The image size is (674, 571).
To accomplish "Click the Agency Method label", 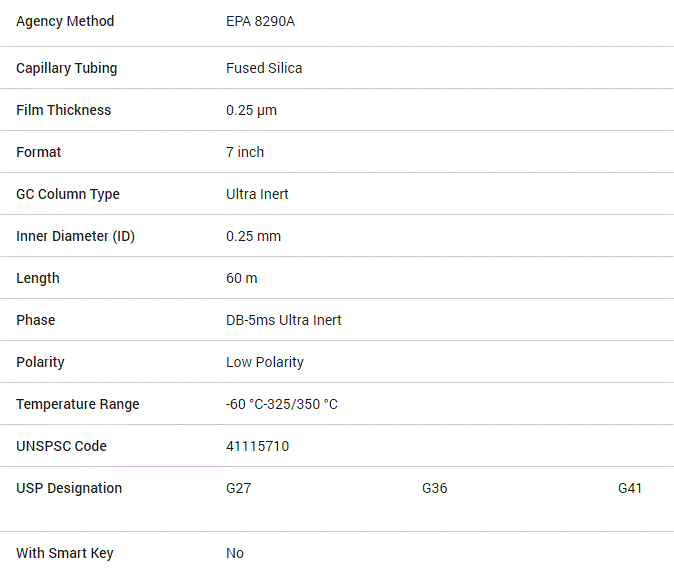I will pos(65,21).
